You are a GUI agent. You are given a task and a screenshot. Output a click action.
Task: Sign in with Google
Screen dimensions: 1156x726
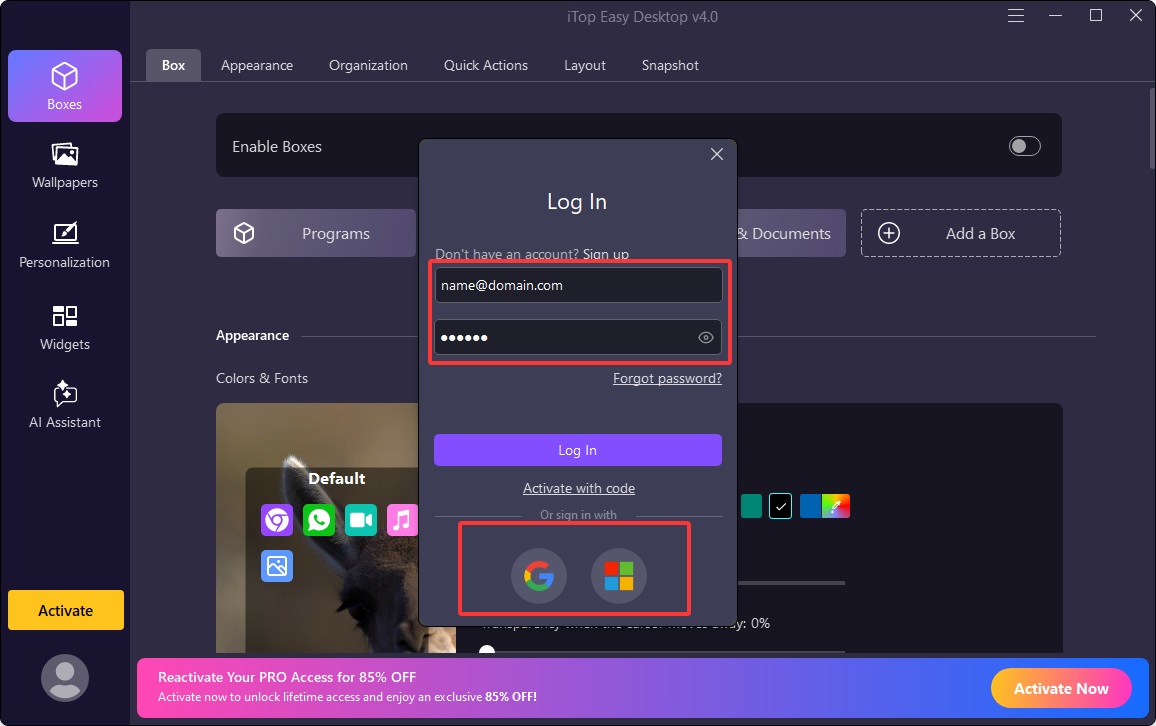(x=538, y=576)
